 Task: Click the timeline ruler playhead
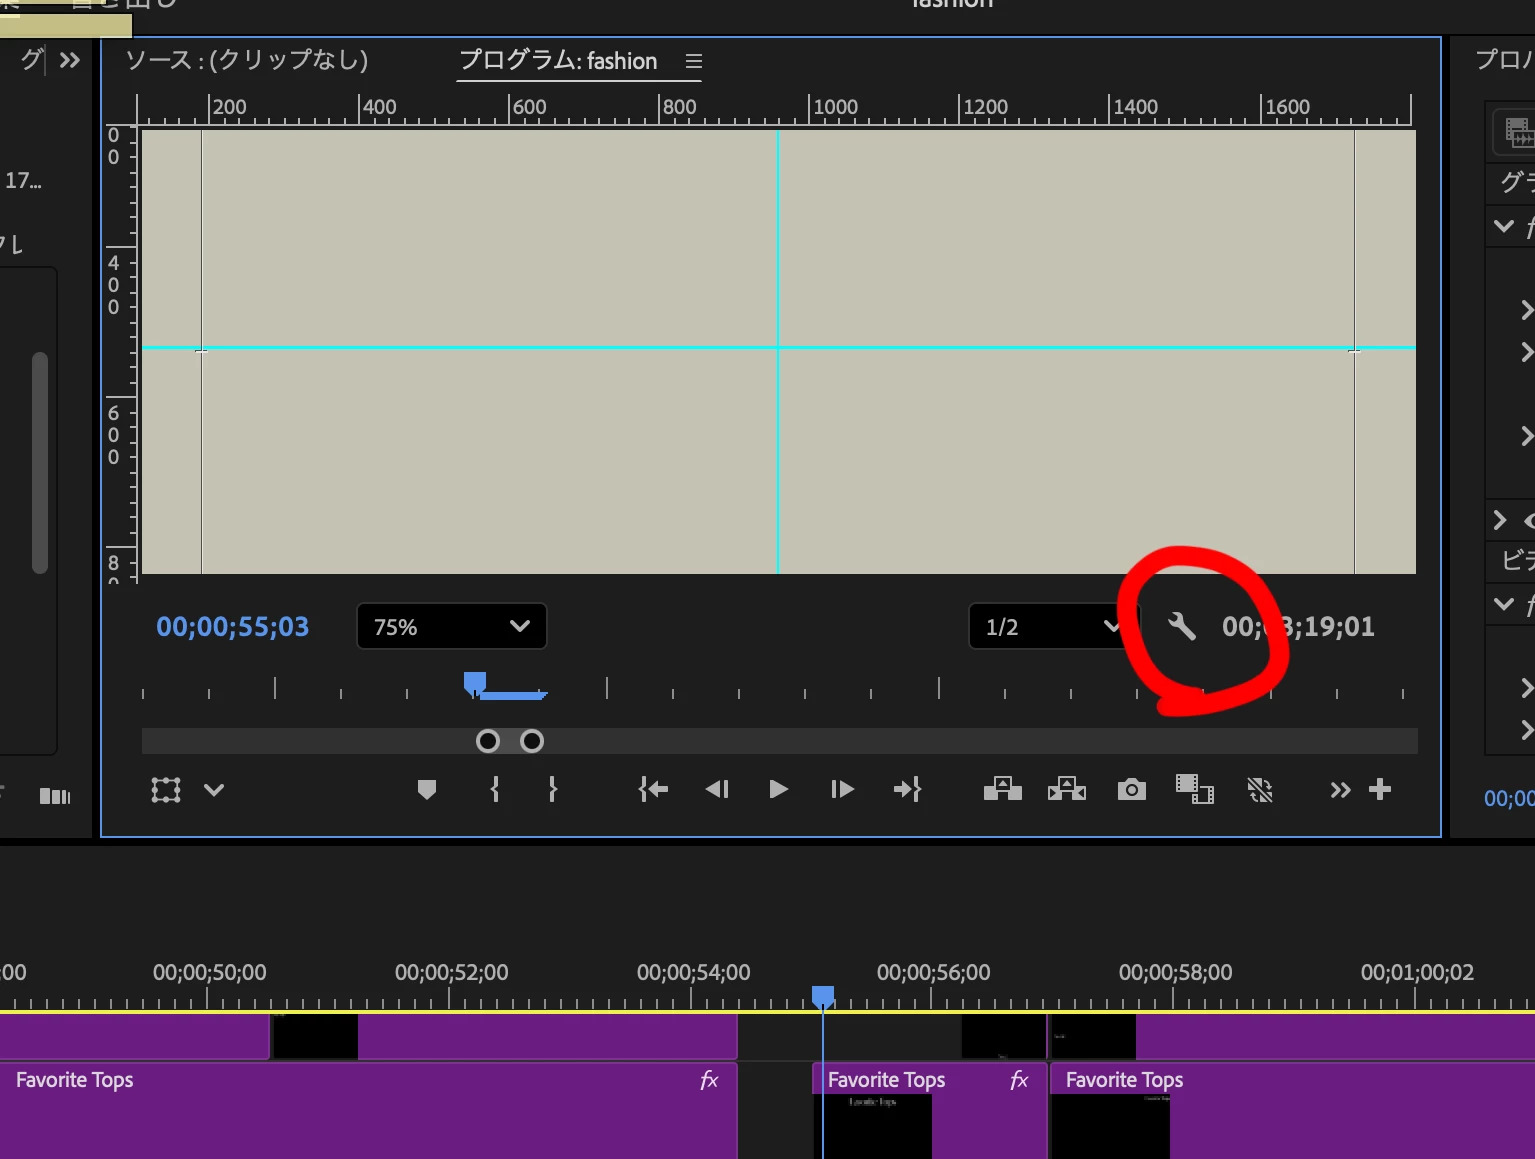pos(823,997)
